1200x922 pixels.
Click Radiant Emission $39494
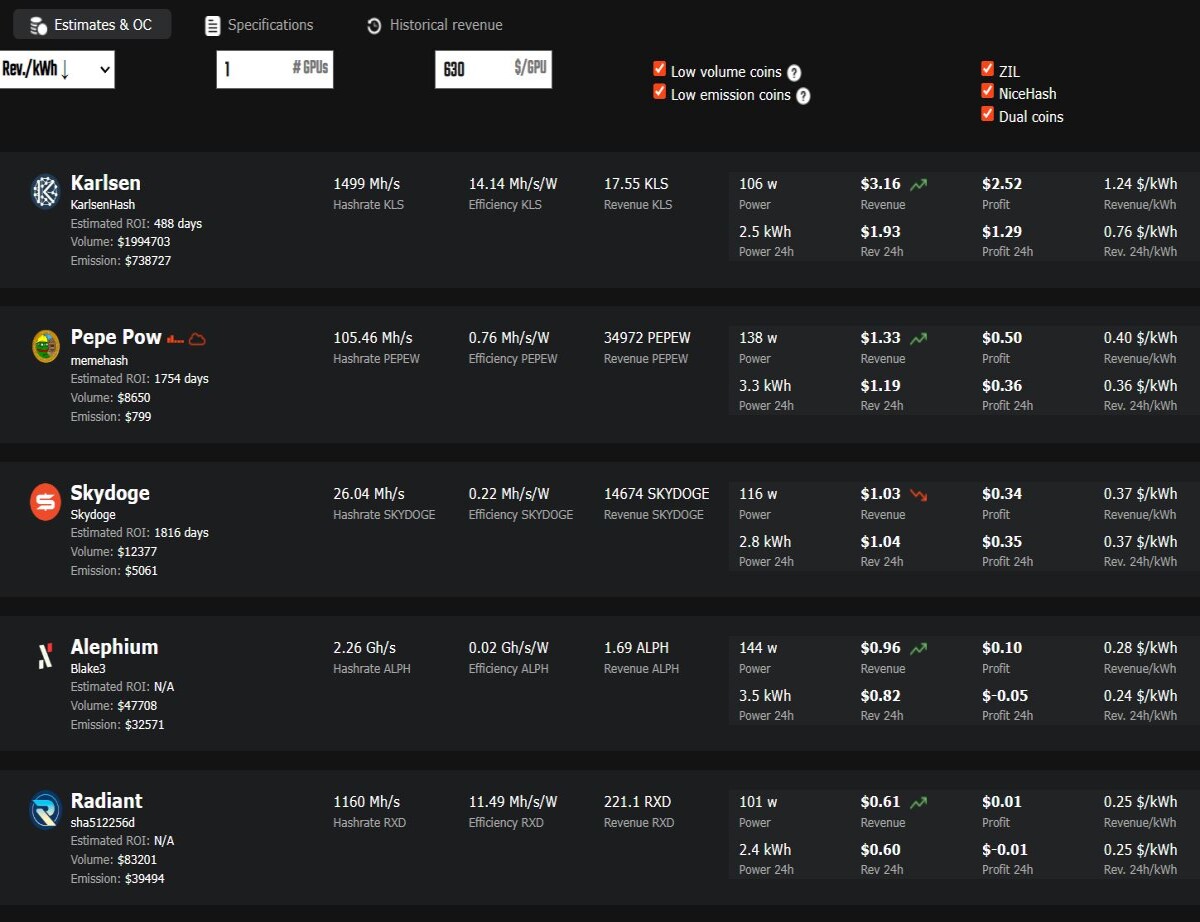coord(117,879)
